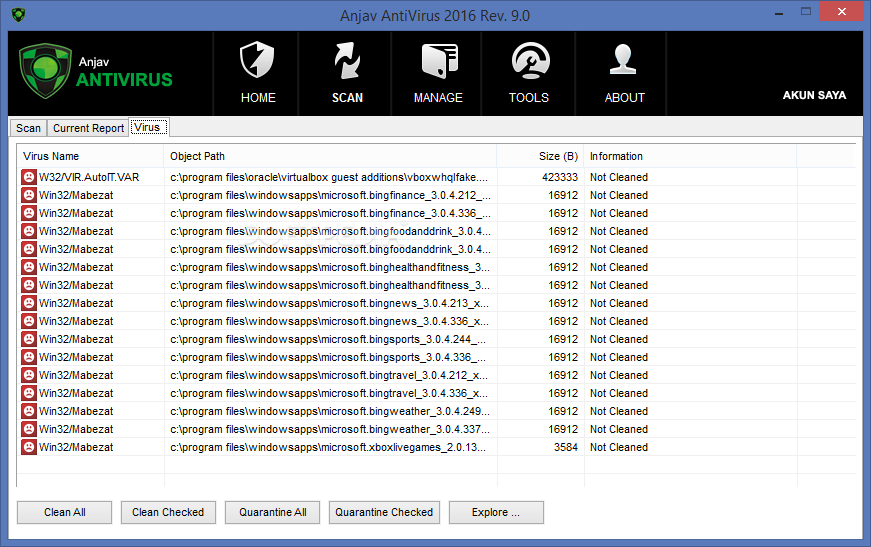The width and height of the screenshot is (871, 547).
Task: Select the bingfinance_3.0.4.336 path entry
Action: pyautogui.click(x=331, y=213)
